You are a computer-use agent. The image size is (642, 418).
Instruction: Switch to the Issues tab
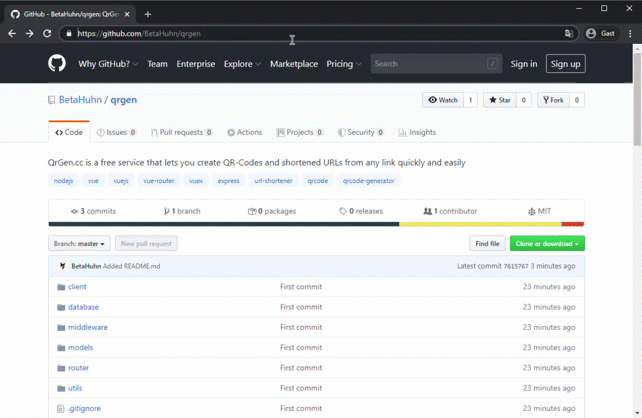(116, 132)
